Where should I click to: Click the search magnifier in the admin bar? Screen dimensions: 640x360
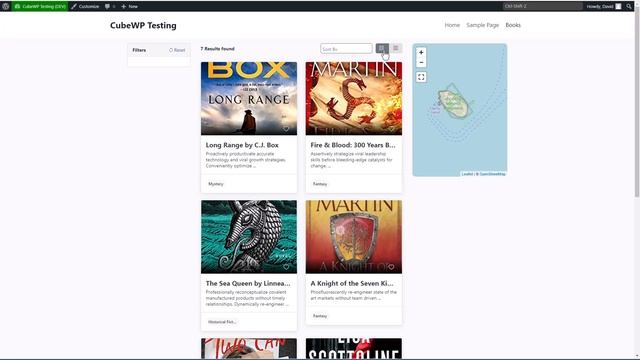point(629,6)
